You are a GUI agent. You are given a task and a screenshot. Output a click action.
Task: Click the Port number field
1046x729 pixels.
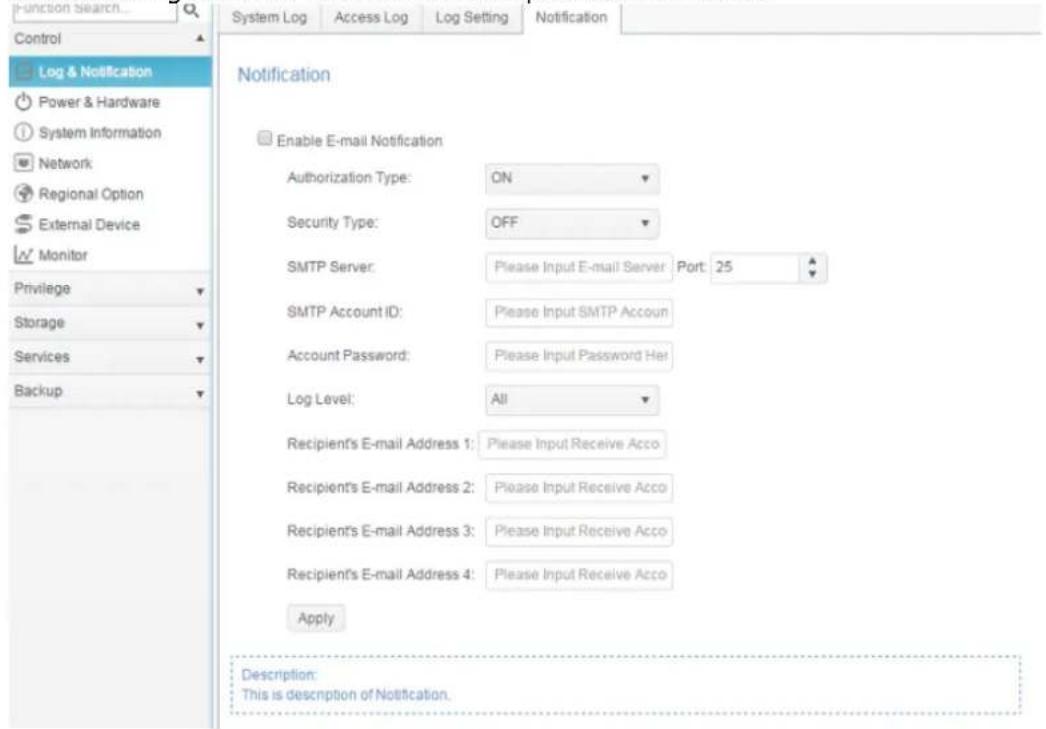[x=754, y=267]
